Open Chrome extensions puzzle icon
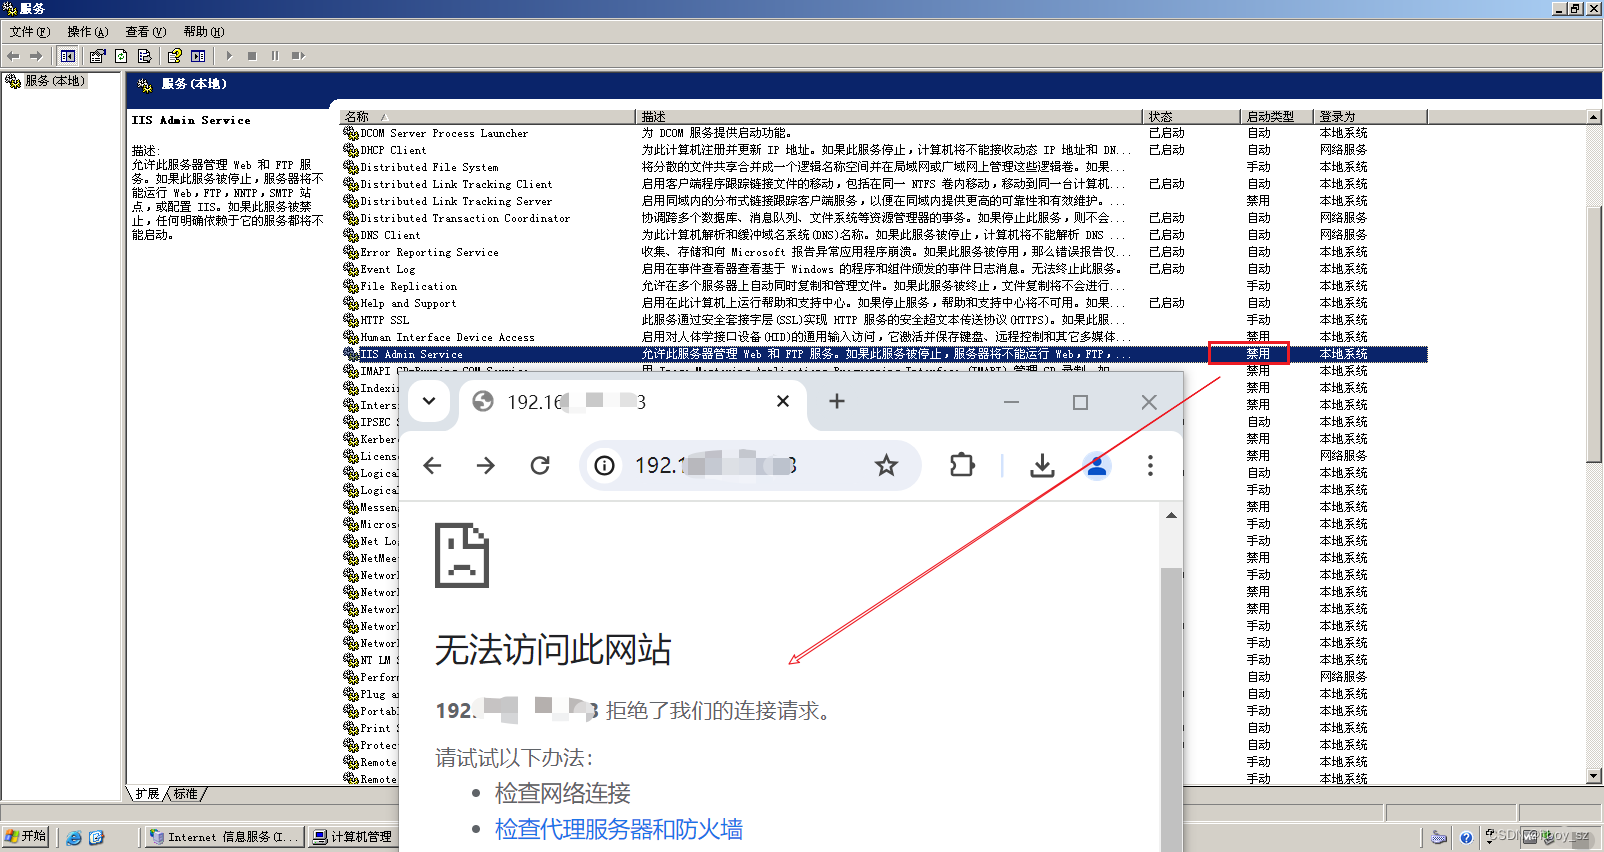Viewport: 1604px width, 852px height. pos(962,465)
